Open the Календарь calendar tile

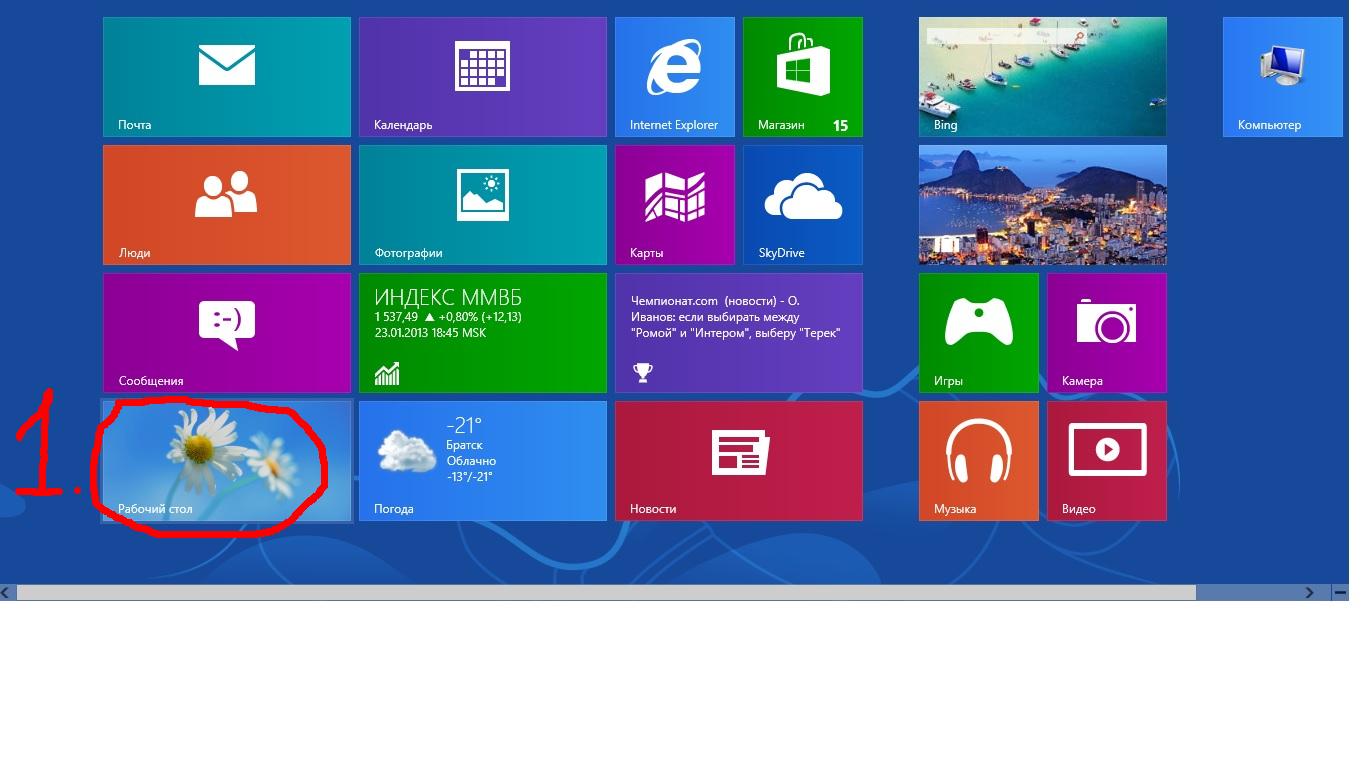point(483,77)
